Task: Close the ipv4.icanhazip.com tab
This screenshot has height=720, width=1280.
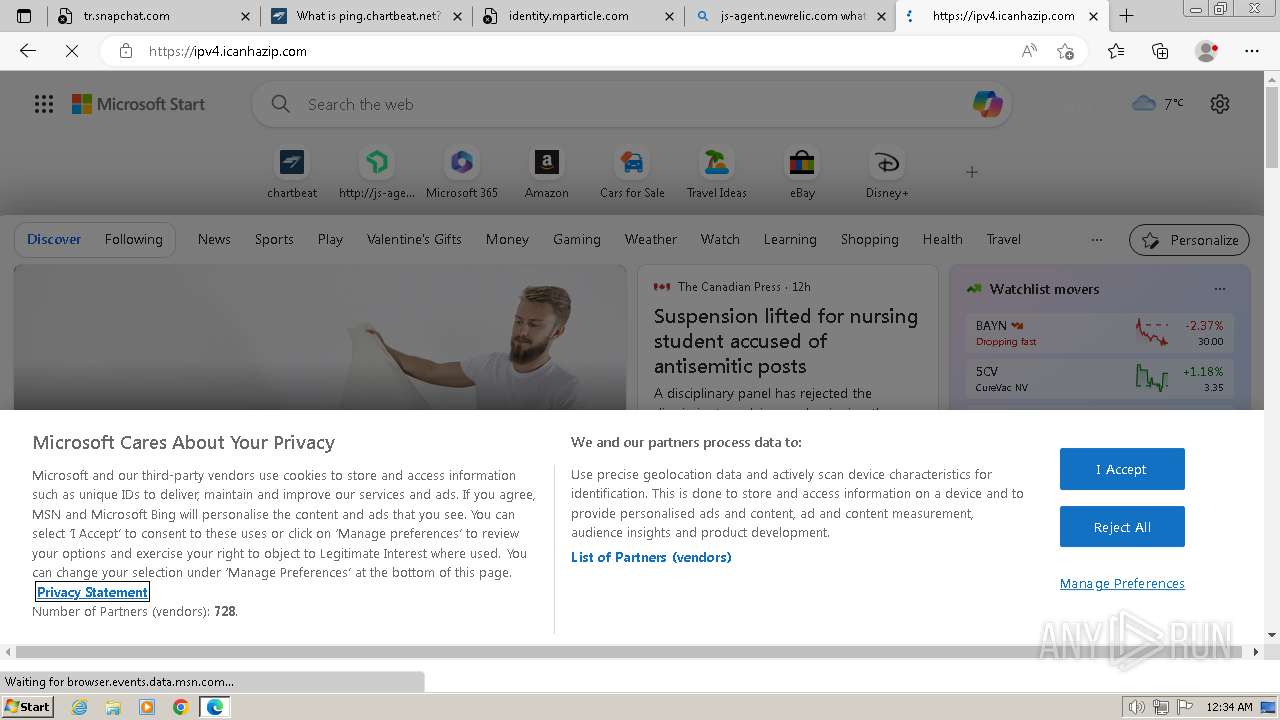Action: click(x=1093, y=16)
